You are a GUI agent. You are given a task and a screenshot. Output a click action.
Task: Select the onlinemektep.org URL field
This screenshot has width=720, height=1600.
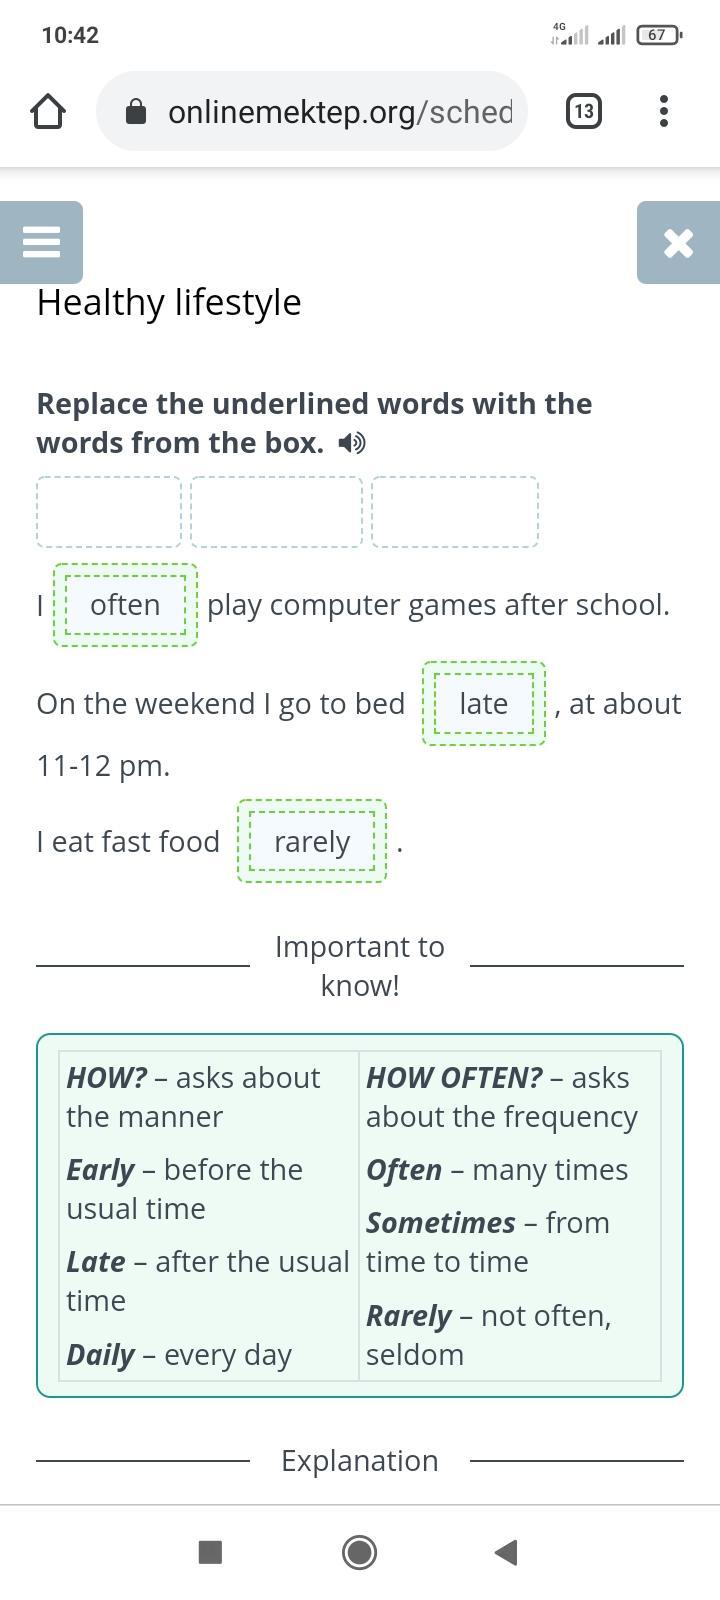coord(311,111)
